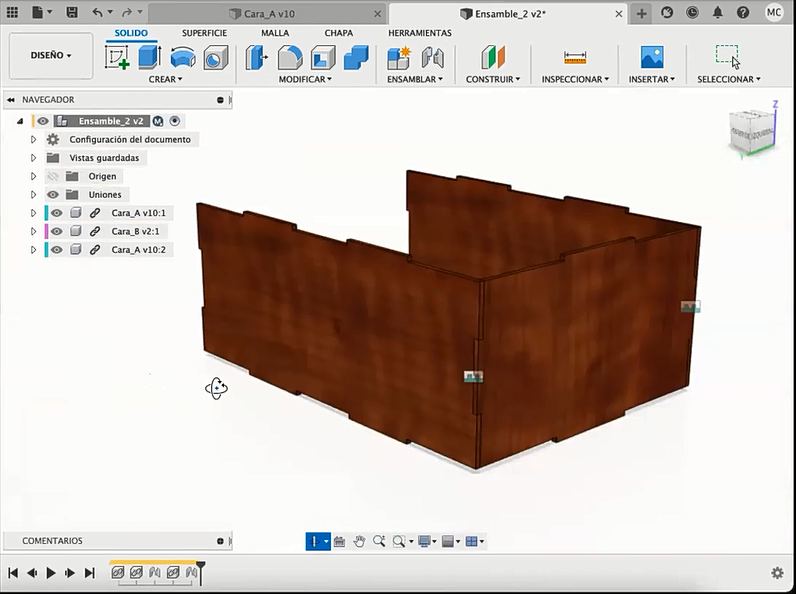This screenshot has height=594, width=796.
Task: Hide the Uniones folder
Action: (x=53, y=194)
